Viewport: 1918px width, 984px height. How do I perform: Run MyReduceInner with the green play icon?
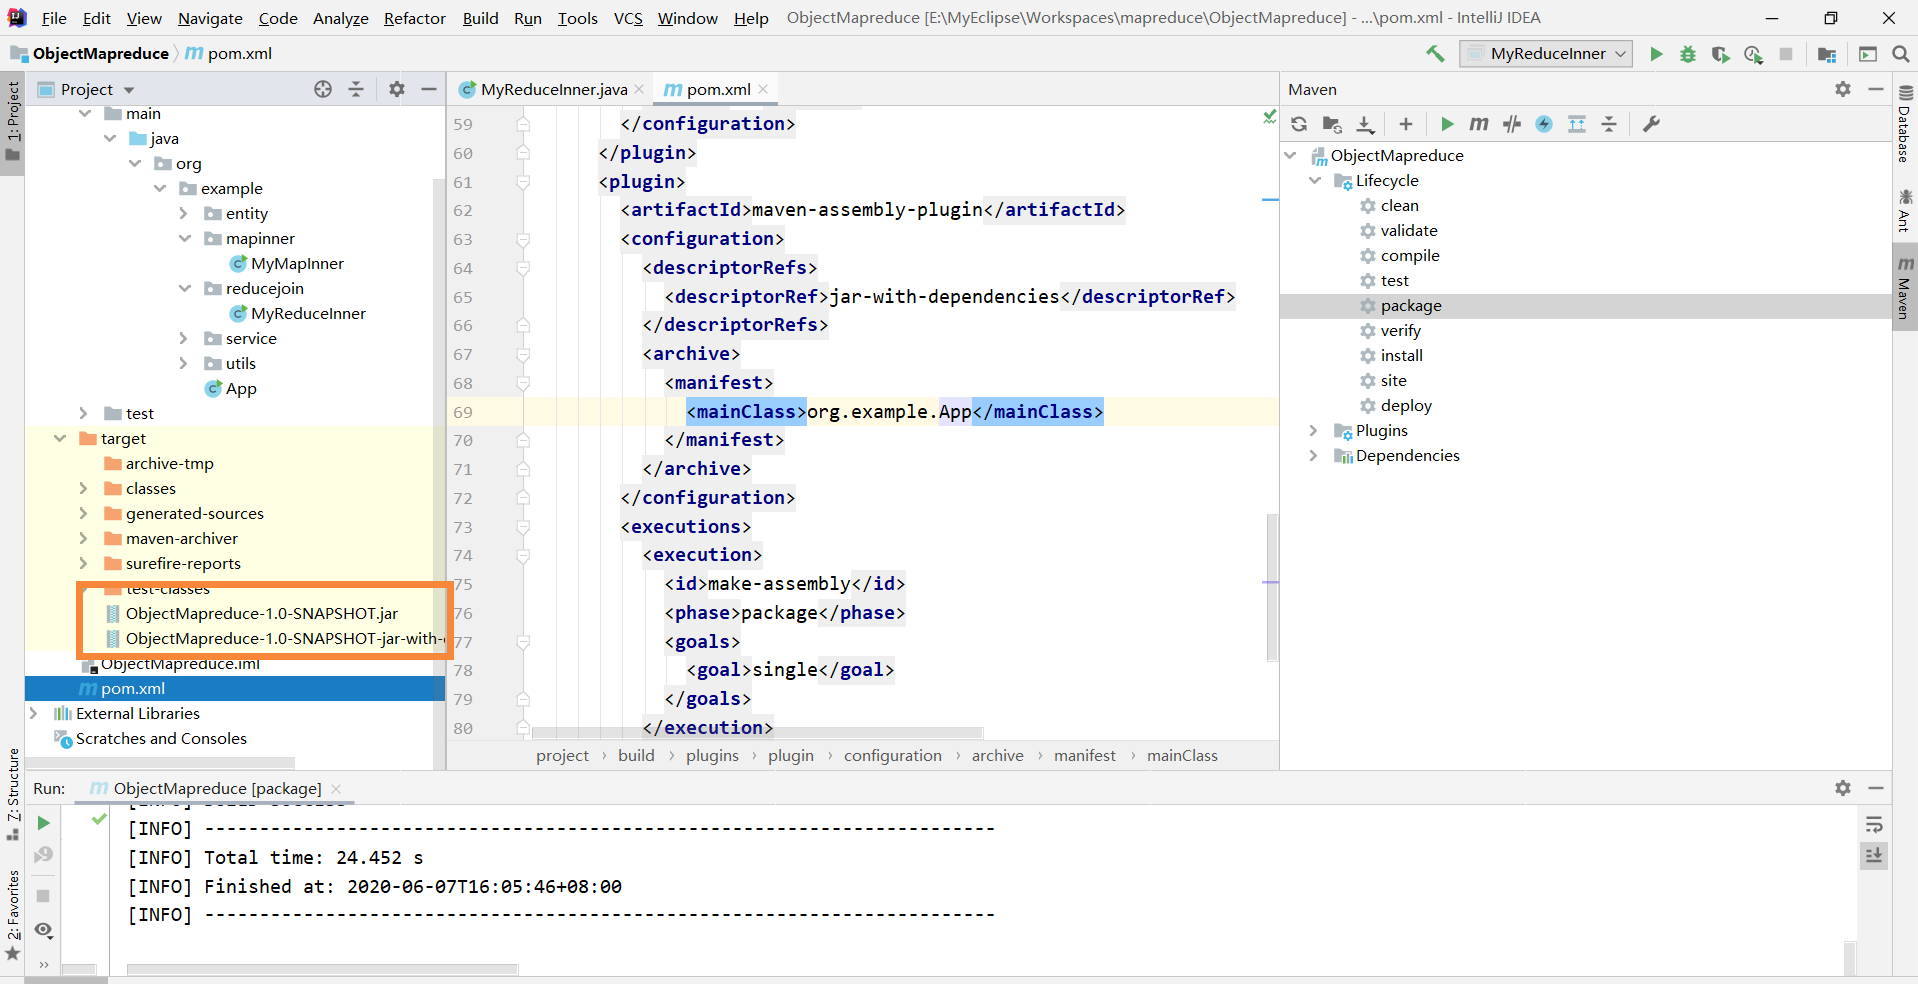(x=1656, y=54)
